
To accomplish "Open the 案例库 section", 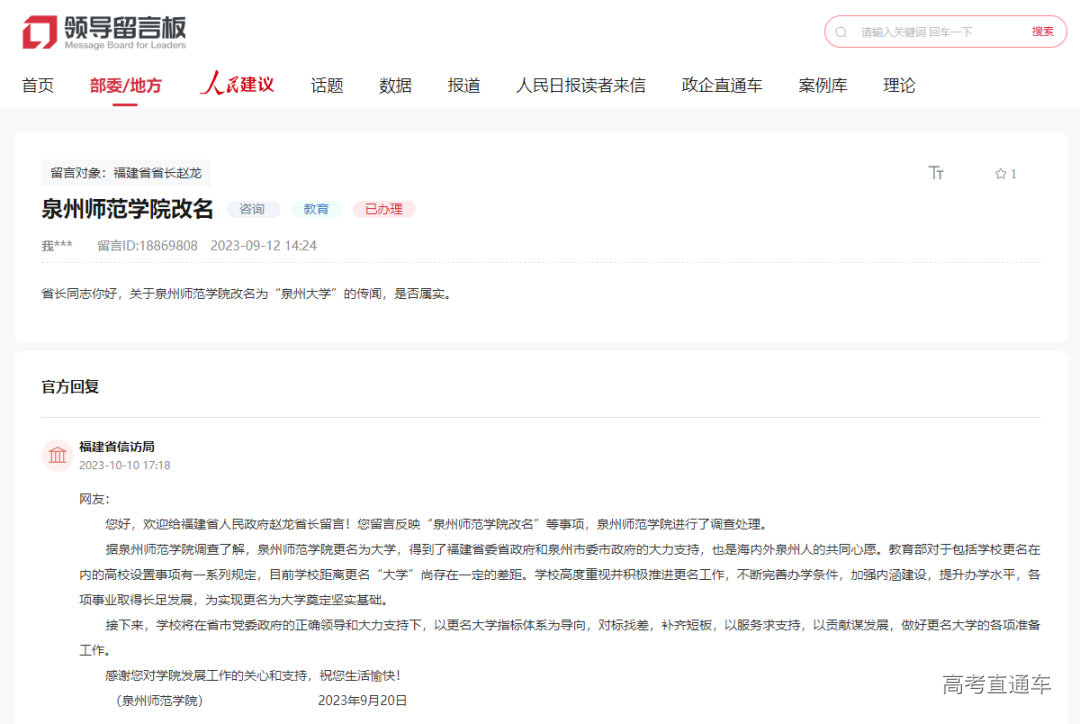I will point(823,86).
